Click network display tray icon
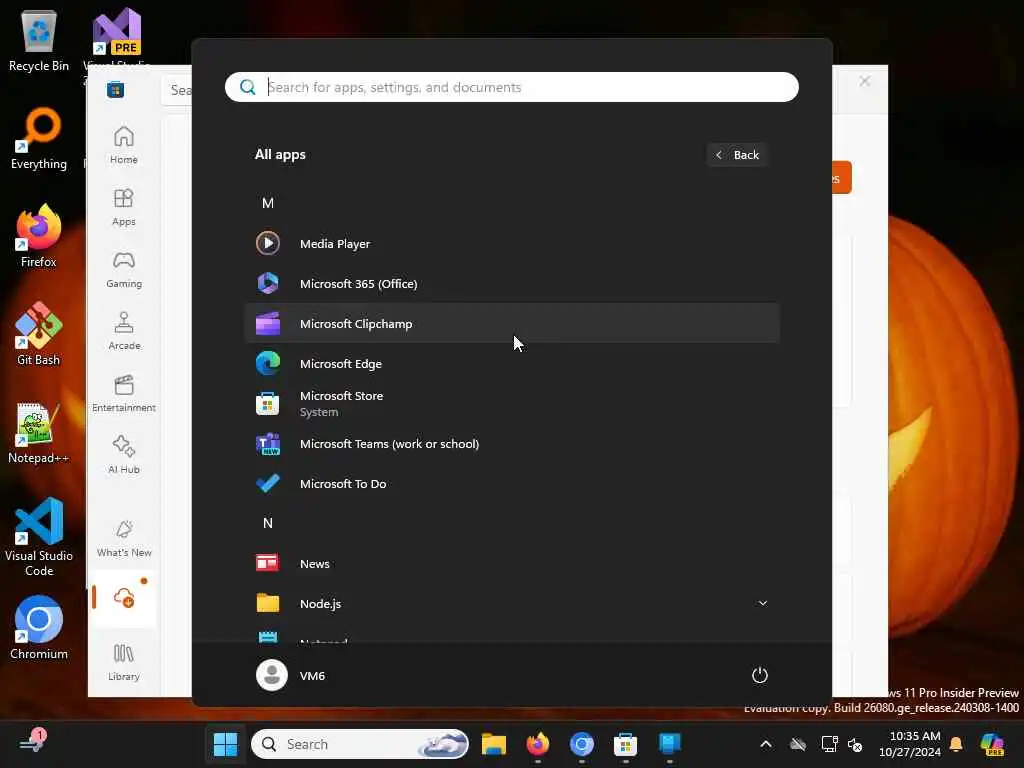Image resolution: width=1024 pixels, height=768 pixels. click(x=829, y=744)
